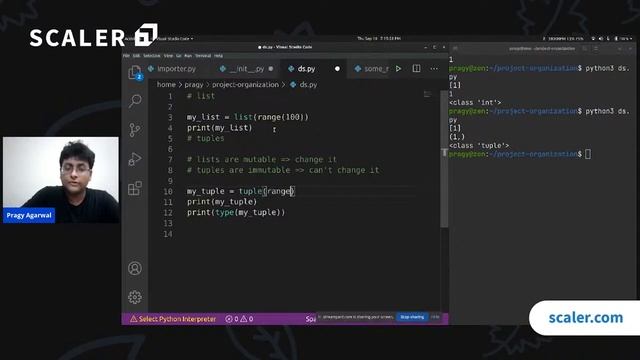640x360 pixels.
Task: Click the <class 'int'> terminal output
Action: click(475, 102)
